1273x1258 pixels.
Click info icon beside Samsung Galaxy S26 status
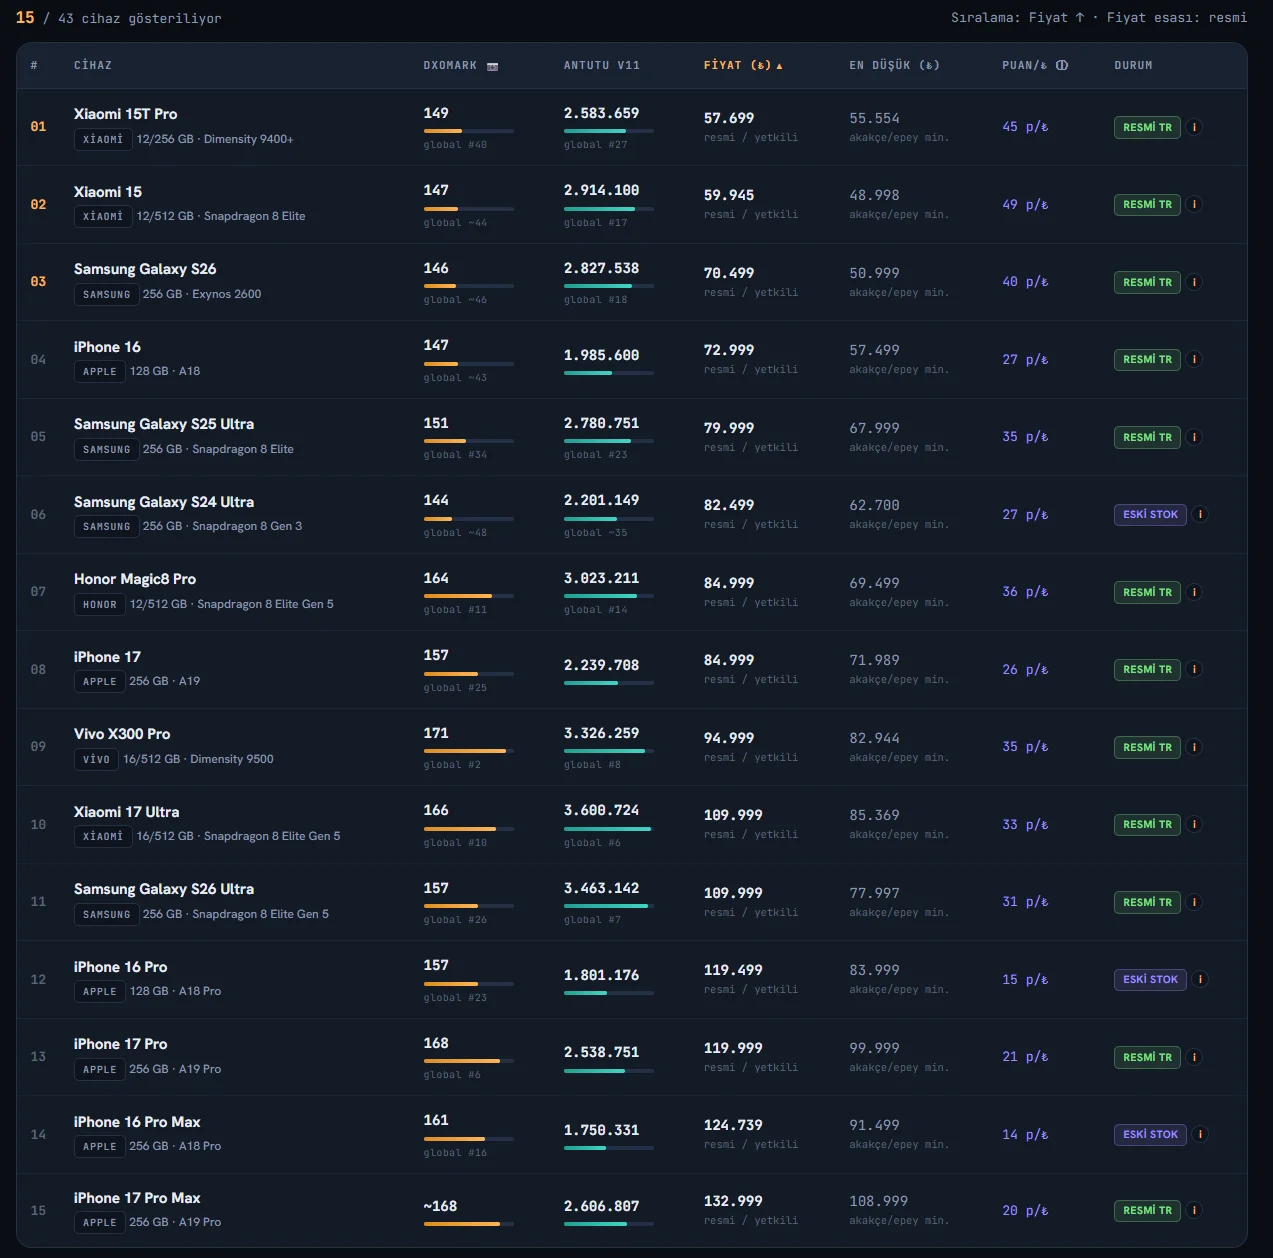(x=1194, y=282)
